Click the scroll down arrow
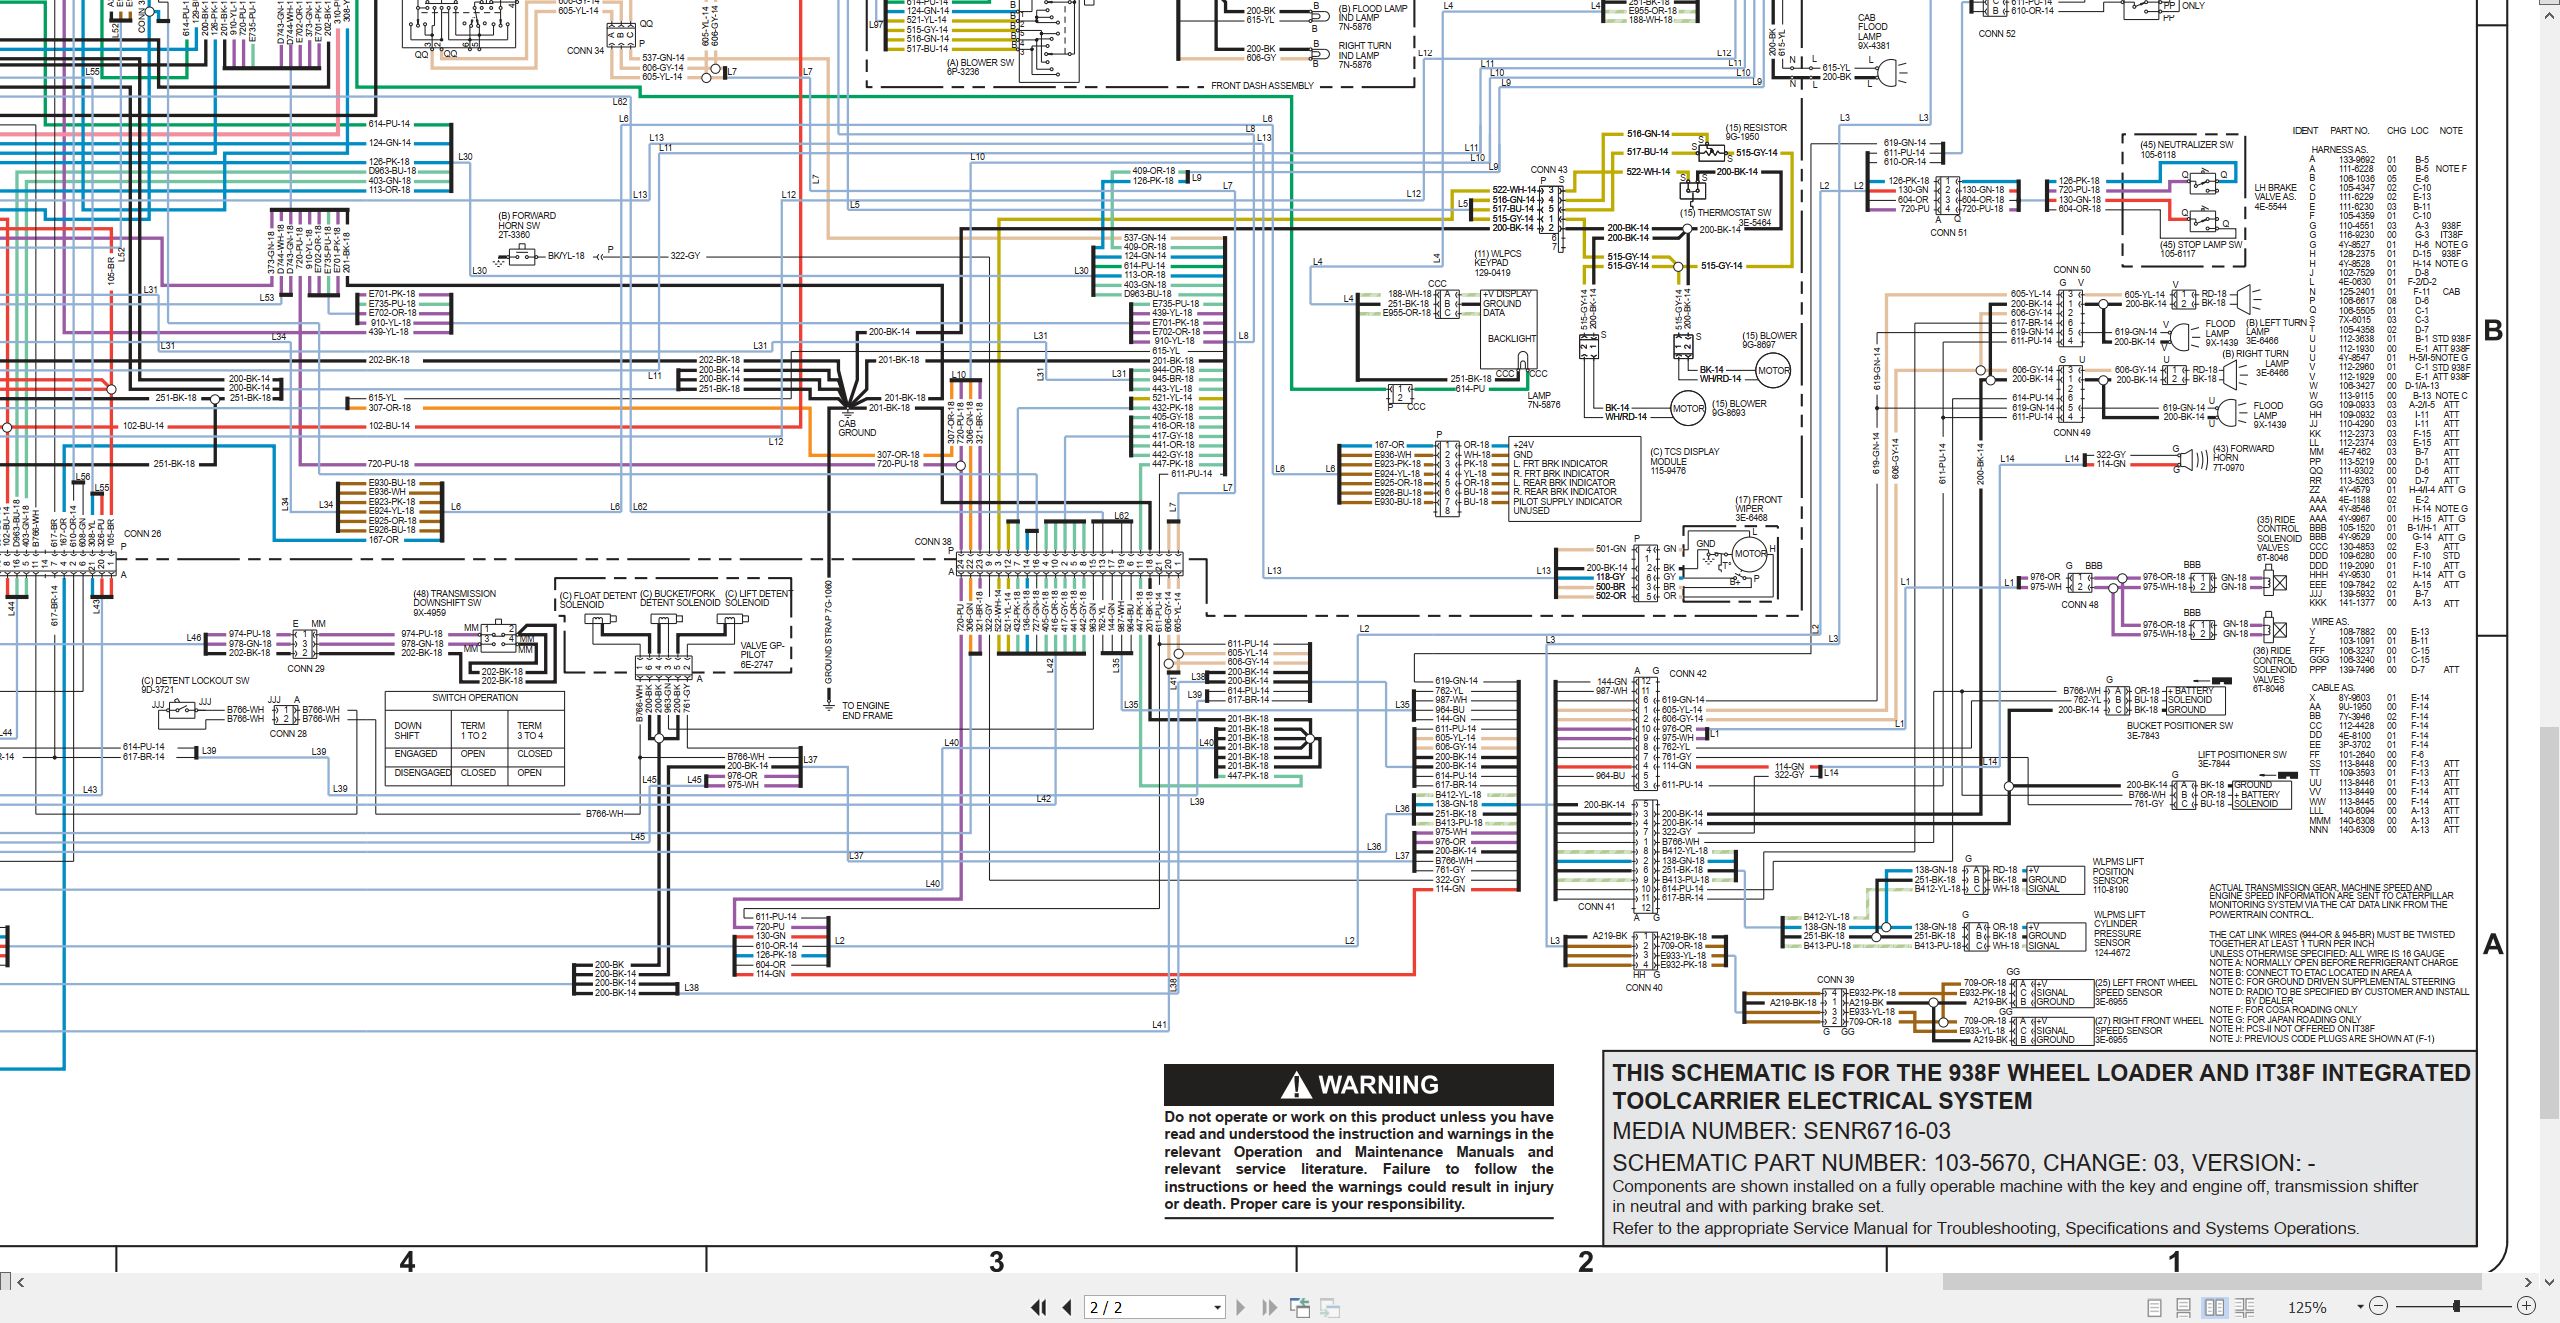The height and width of the screenshot is (1323, 2560). click(x=2549, y=1281)
